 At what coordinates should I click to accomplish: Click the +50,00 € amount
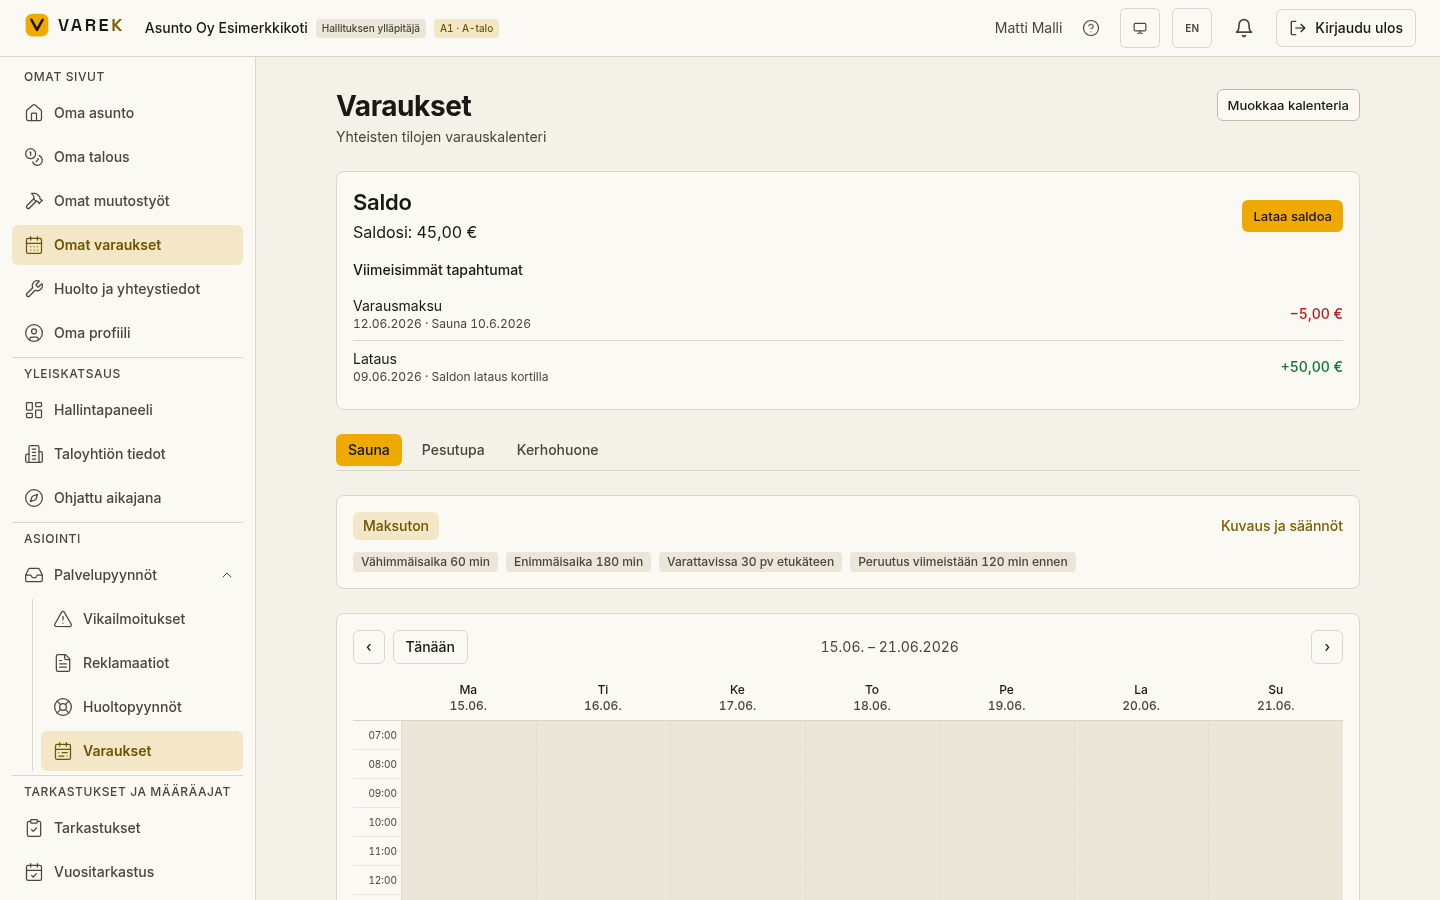click(1312, 367)
